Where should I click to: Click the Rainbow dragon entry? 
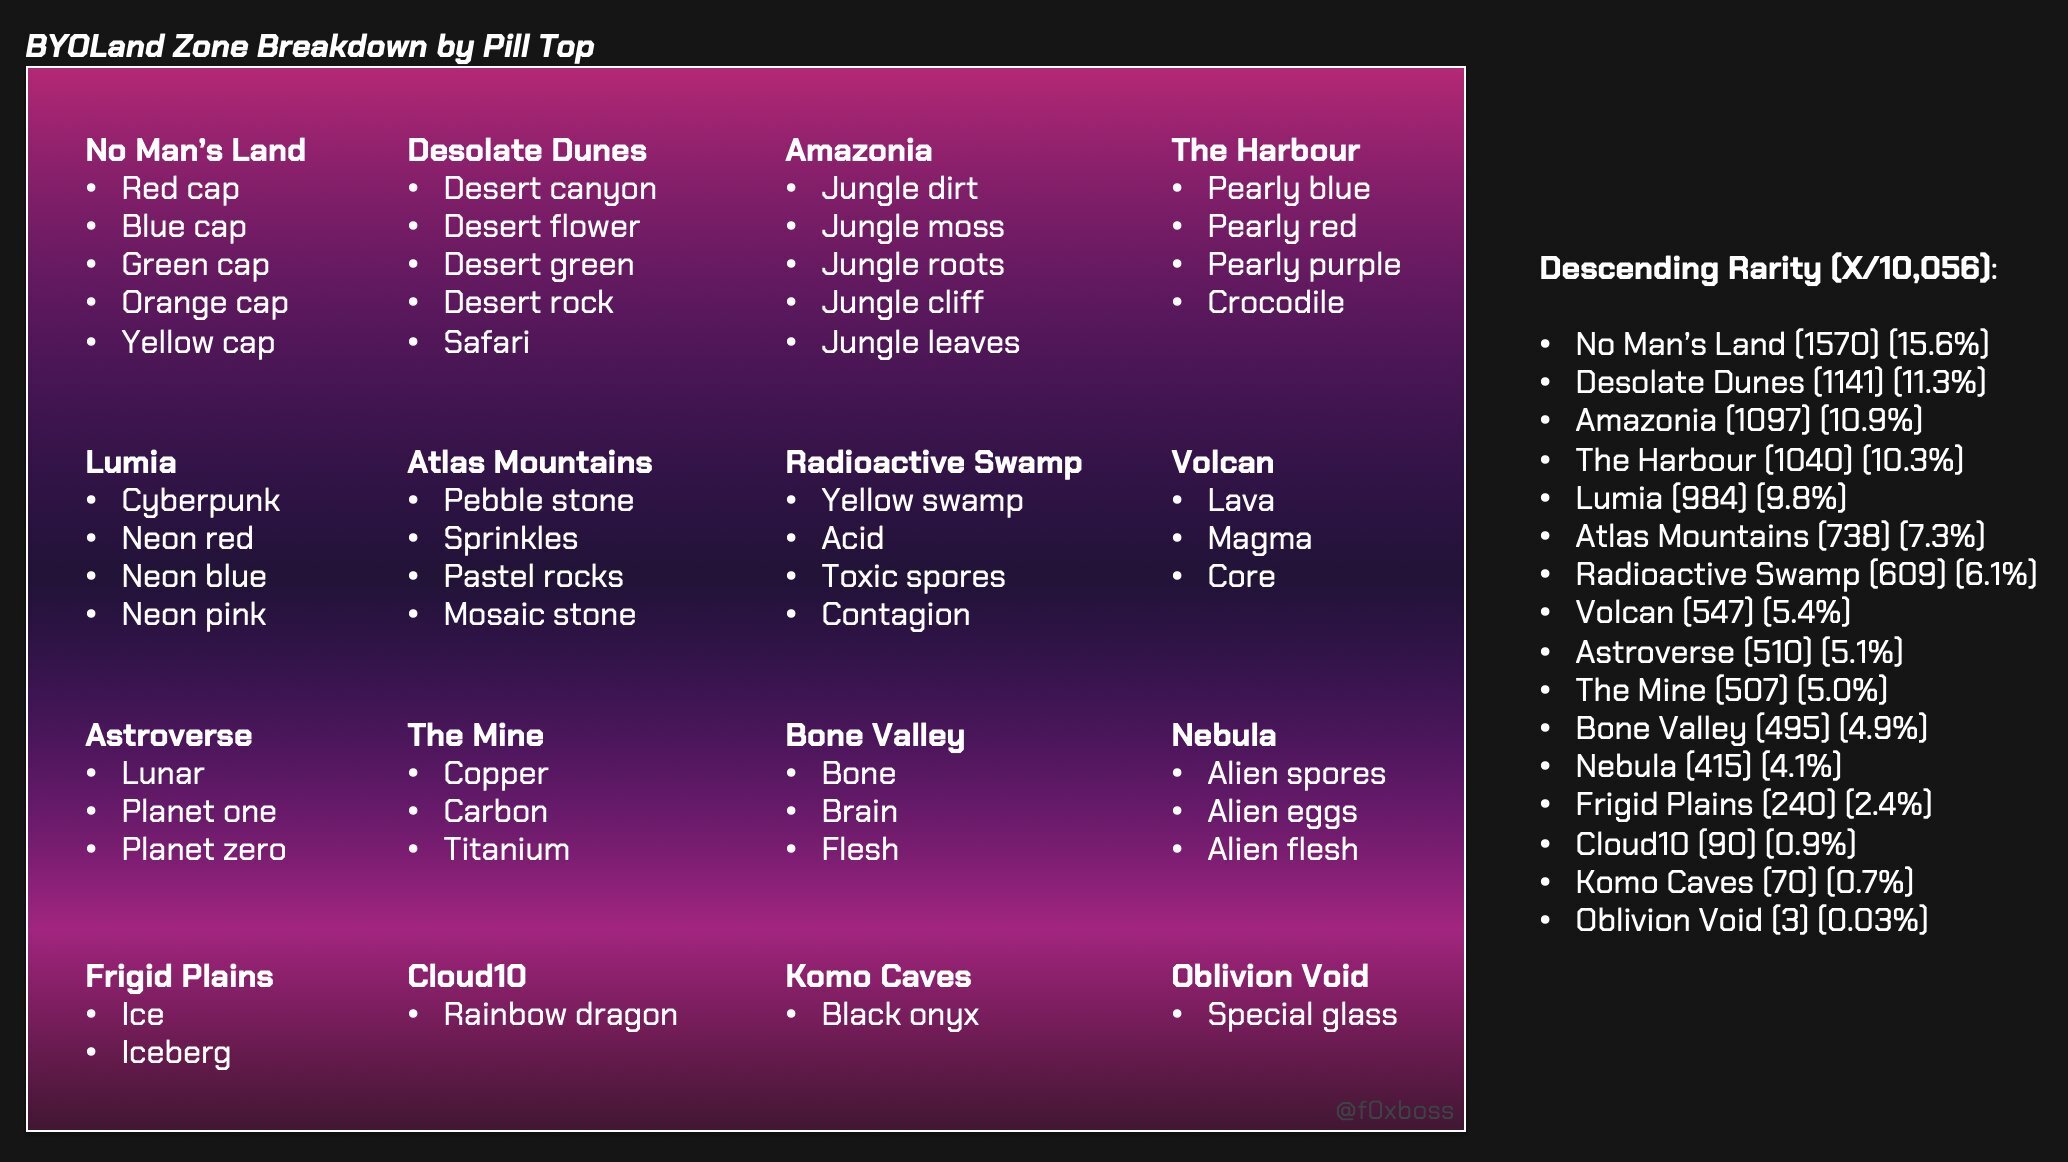[561, 1015]
